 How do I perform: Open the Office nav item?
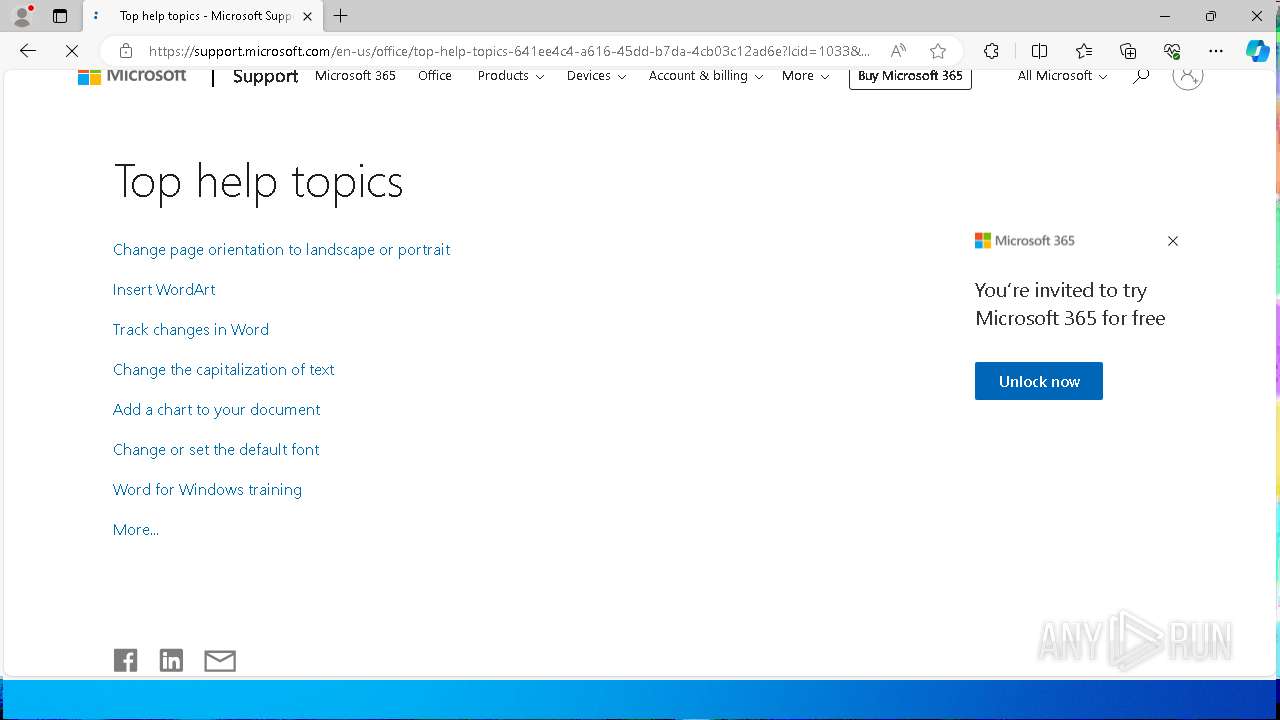(435, 76)
